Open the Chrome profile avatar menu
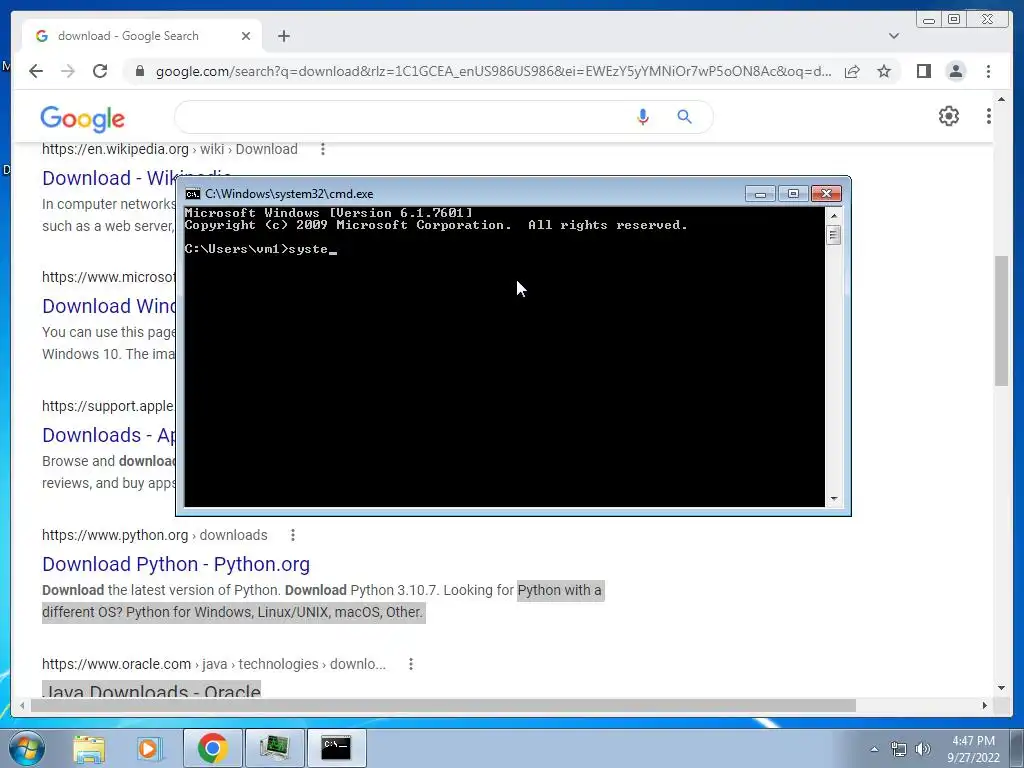This screenshot has width=1024, height=768. click(x=956, y=71)
